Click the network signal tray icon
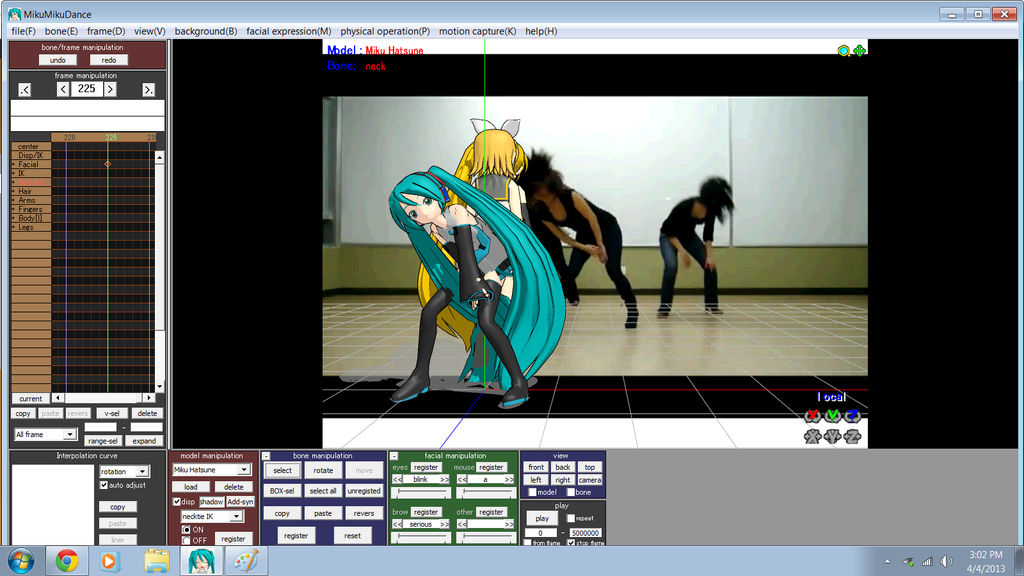Image resolution: width=1024 pixels, height=576 pixels. click(927, 562)
